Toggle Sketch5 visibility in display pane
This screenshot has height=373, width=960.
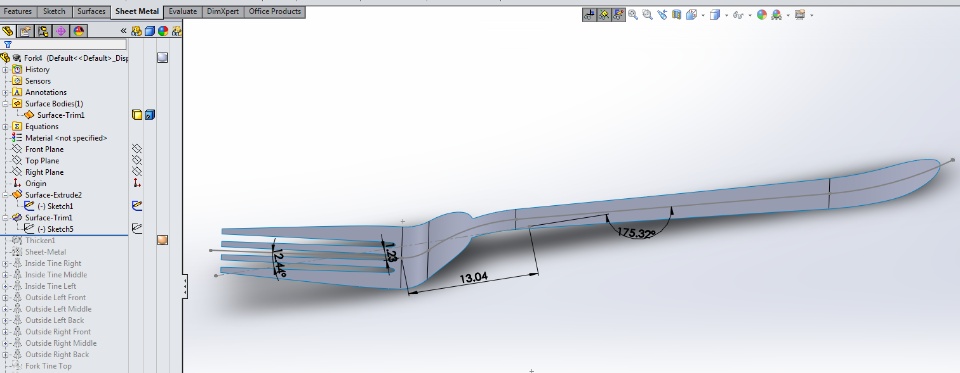137,228
